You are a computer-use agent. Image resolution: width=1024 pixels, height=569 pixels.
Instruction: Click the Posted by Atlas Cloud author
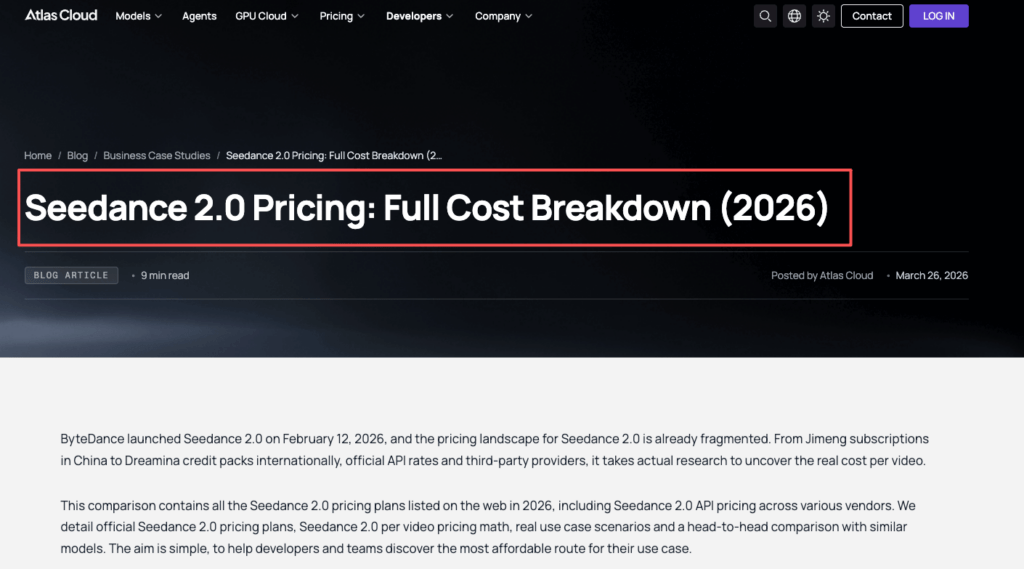[x=822, y=275]
